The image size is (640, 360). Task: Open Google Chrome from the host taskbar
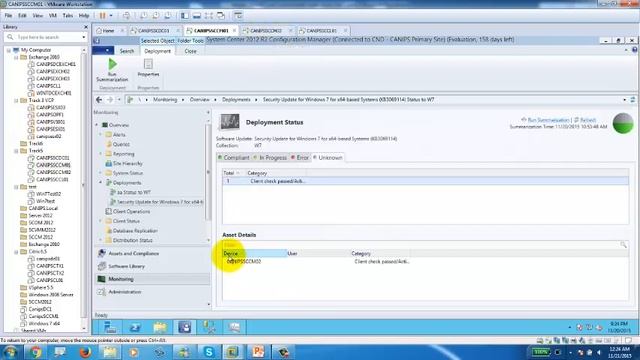(36, 352)
